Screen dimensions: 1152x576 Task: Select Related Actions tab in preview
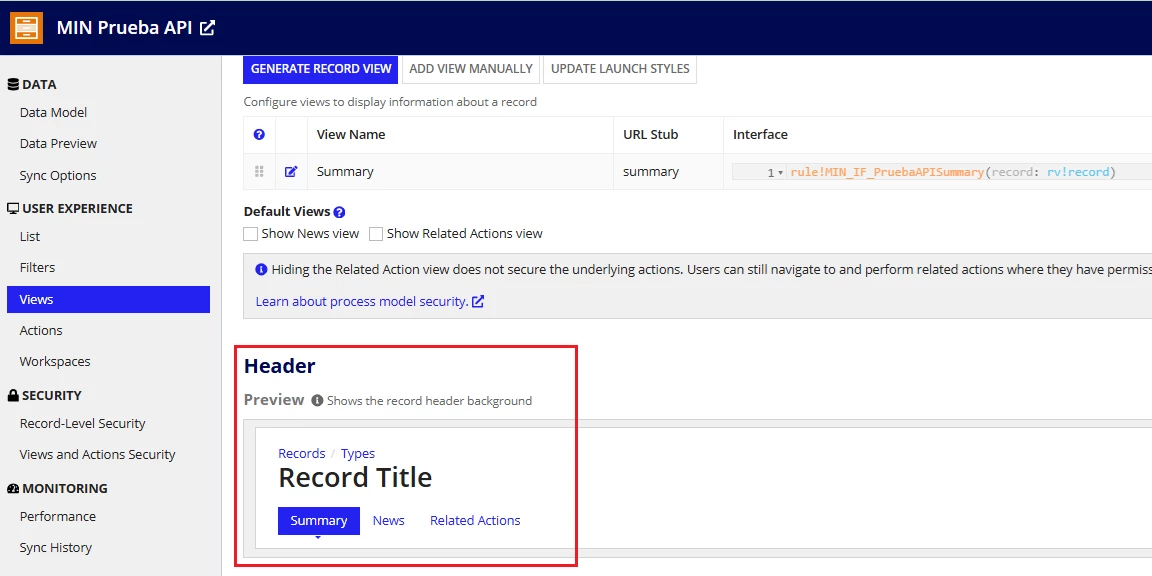click(475, 520)
